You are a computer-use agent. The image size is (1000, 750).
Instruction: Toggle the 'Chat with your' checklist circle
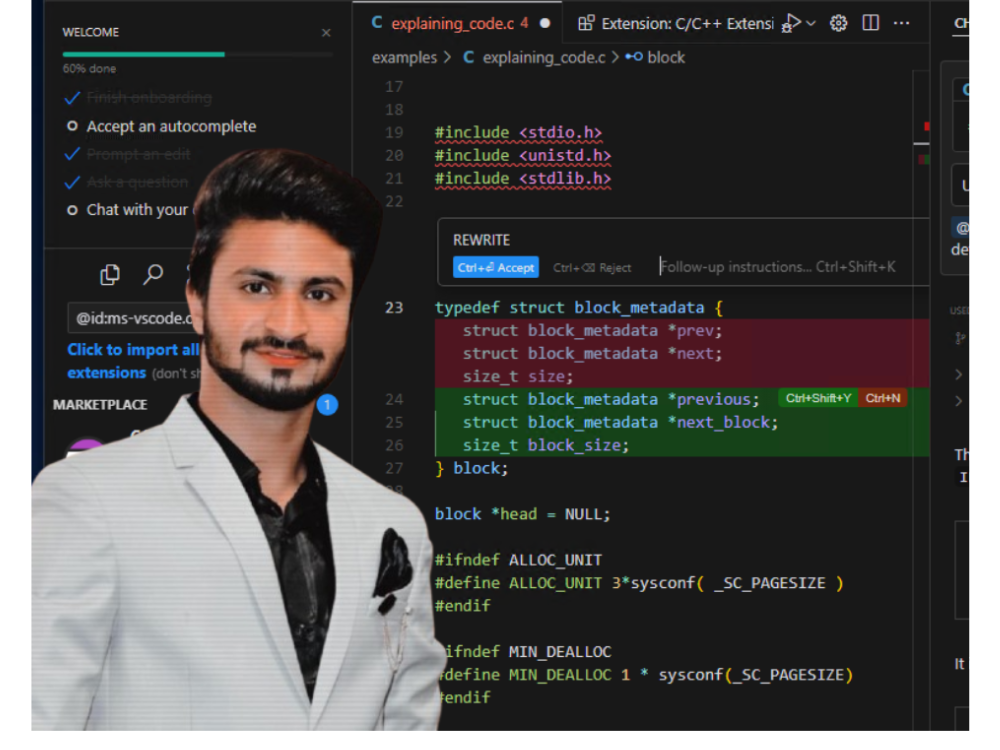pos(72,210)
